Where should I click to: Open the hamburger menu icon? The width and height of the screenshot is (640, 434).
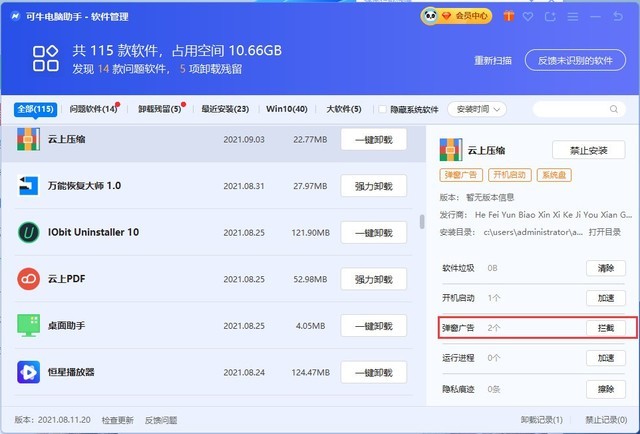click(573, 17)
